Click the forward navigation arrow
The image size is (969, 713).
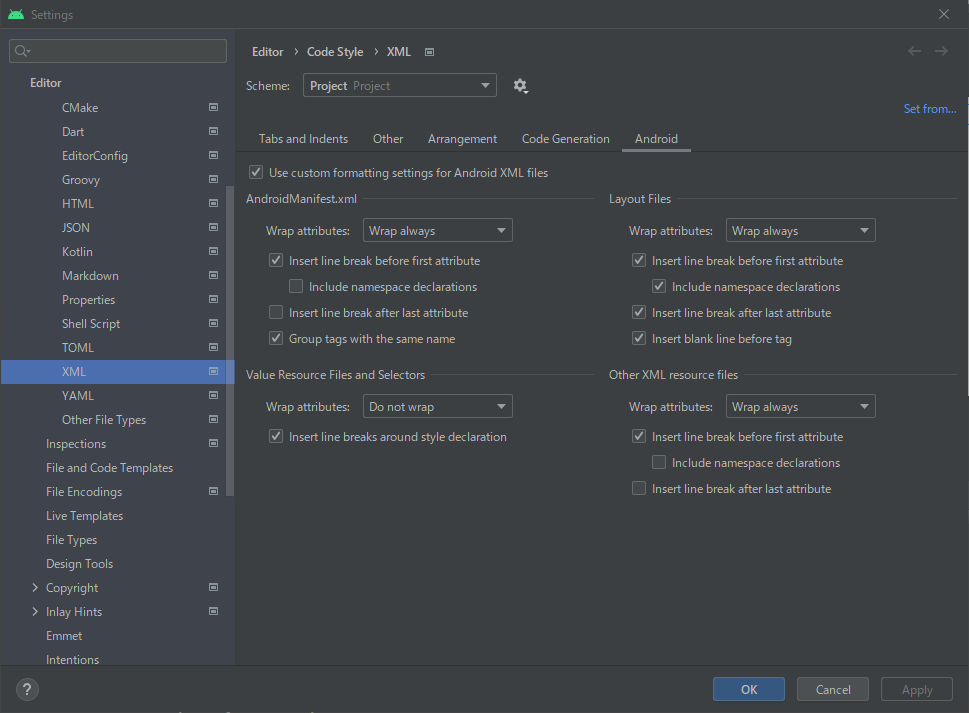click(x=941, y=51)
